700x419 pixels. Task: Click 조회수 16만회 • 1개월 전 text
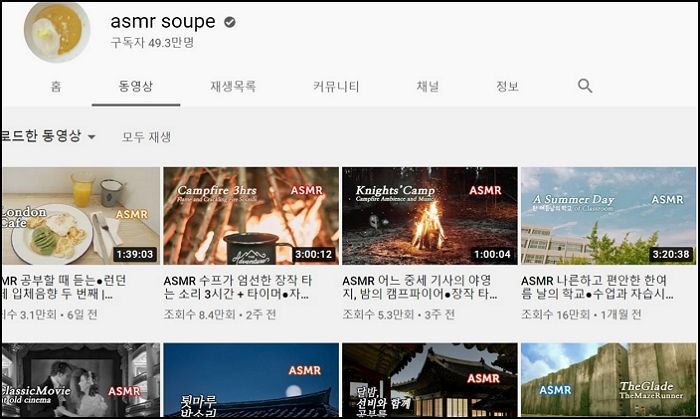[x=581, y=315]
